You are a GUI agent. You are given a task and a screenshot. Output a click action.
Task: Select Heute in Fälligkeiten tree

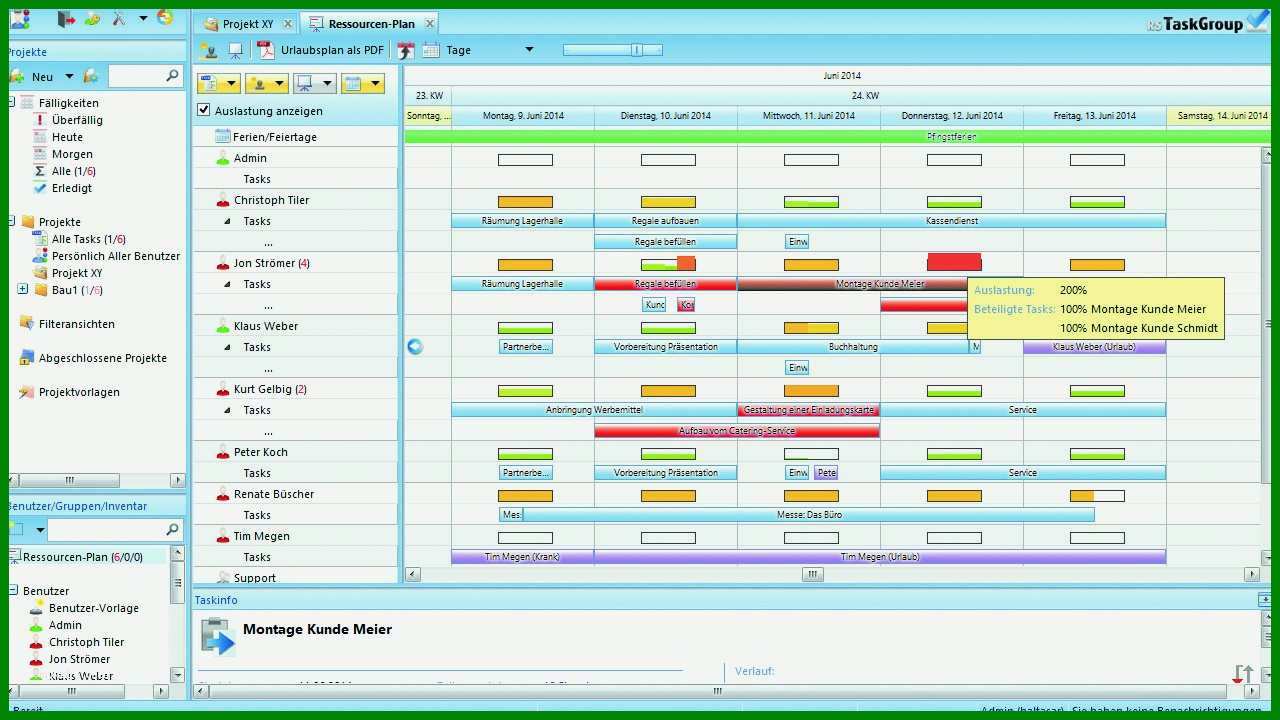pos(67,137)
